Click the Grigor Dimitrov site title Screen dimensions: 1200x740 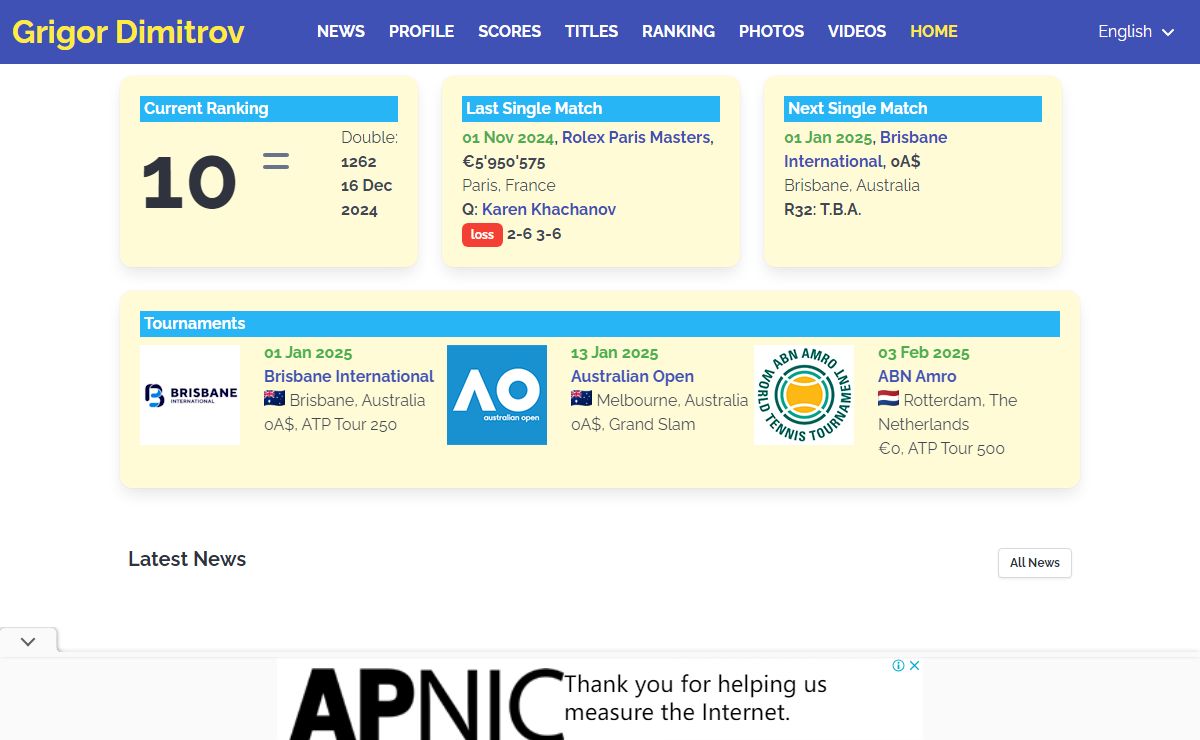tap(128, 32)
